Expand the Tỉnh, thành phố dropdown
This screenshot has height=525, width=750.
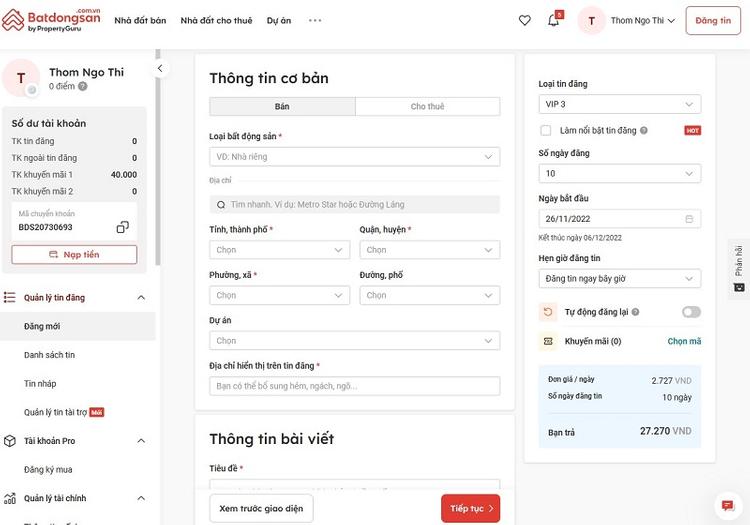279,250
